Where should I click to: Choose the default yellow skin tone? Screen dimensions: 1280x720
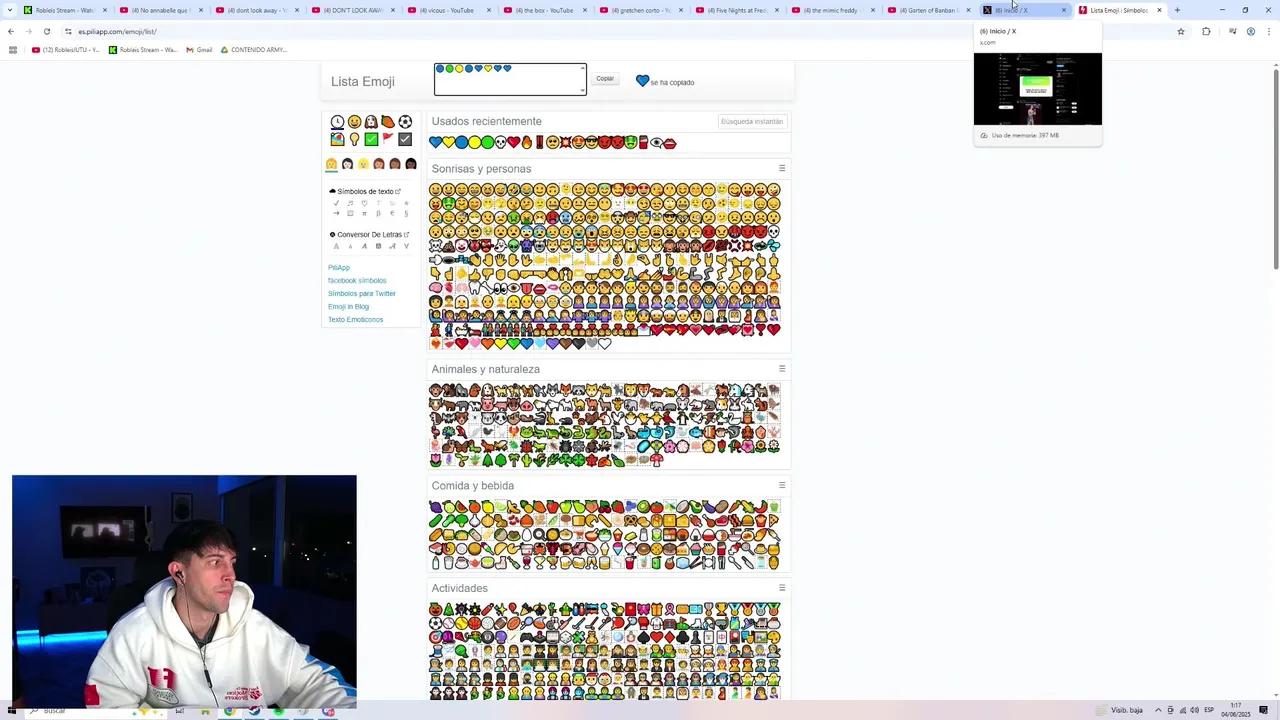point(332,164)
